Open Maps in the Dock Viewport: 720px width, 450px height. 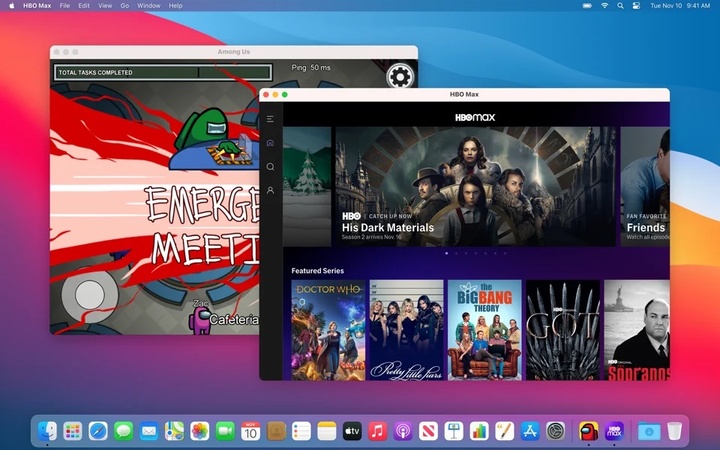[174, 431]
